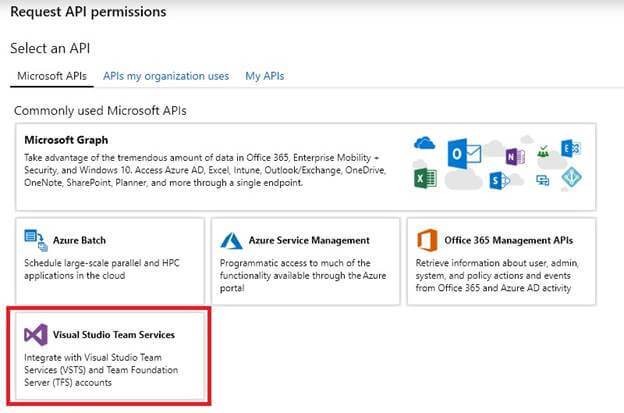Image resolution: width=624 pixels, height=413 pixels.
Task: Choose the Azure Service Management card title
Action: 309,240
